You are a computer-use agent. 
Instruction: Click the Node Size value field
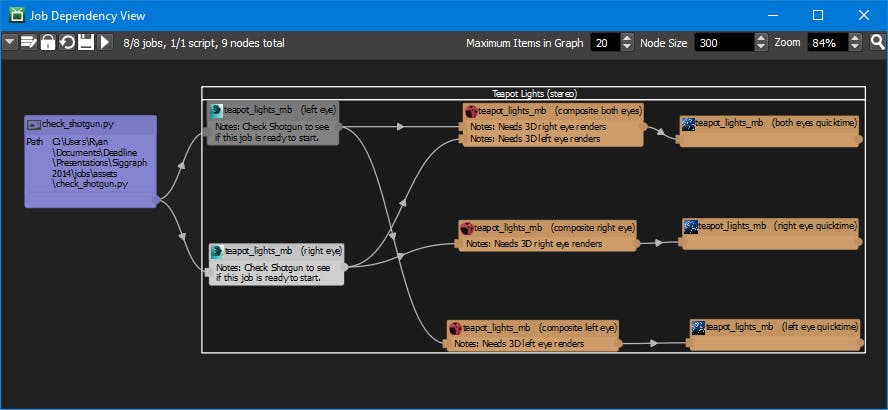pyautogui.click(x=724, y=42)
